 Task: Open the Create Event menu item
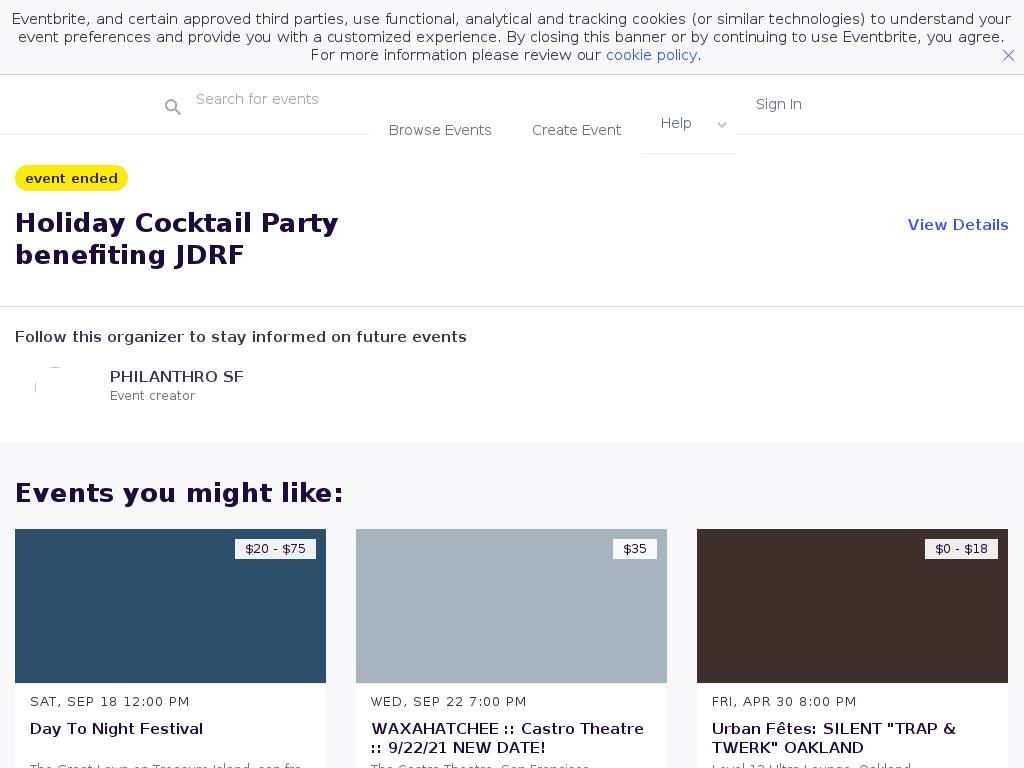point(576,130)
